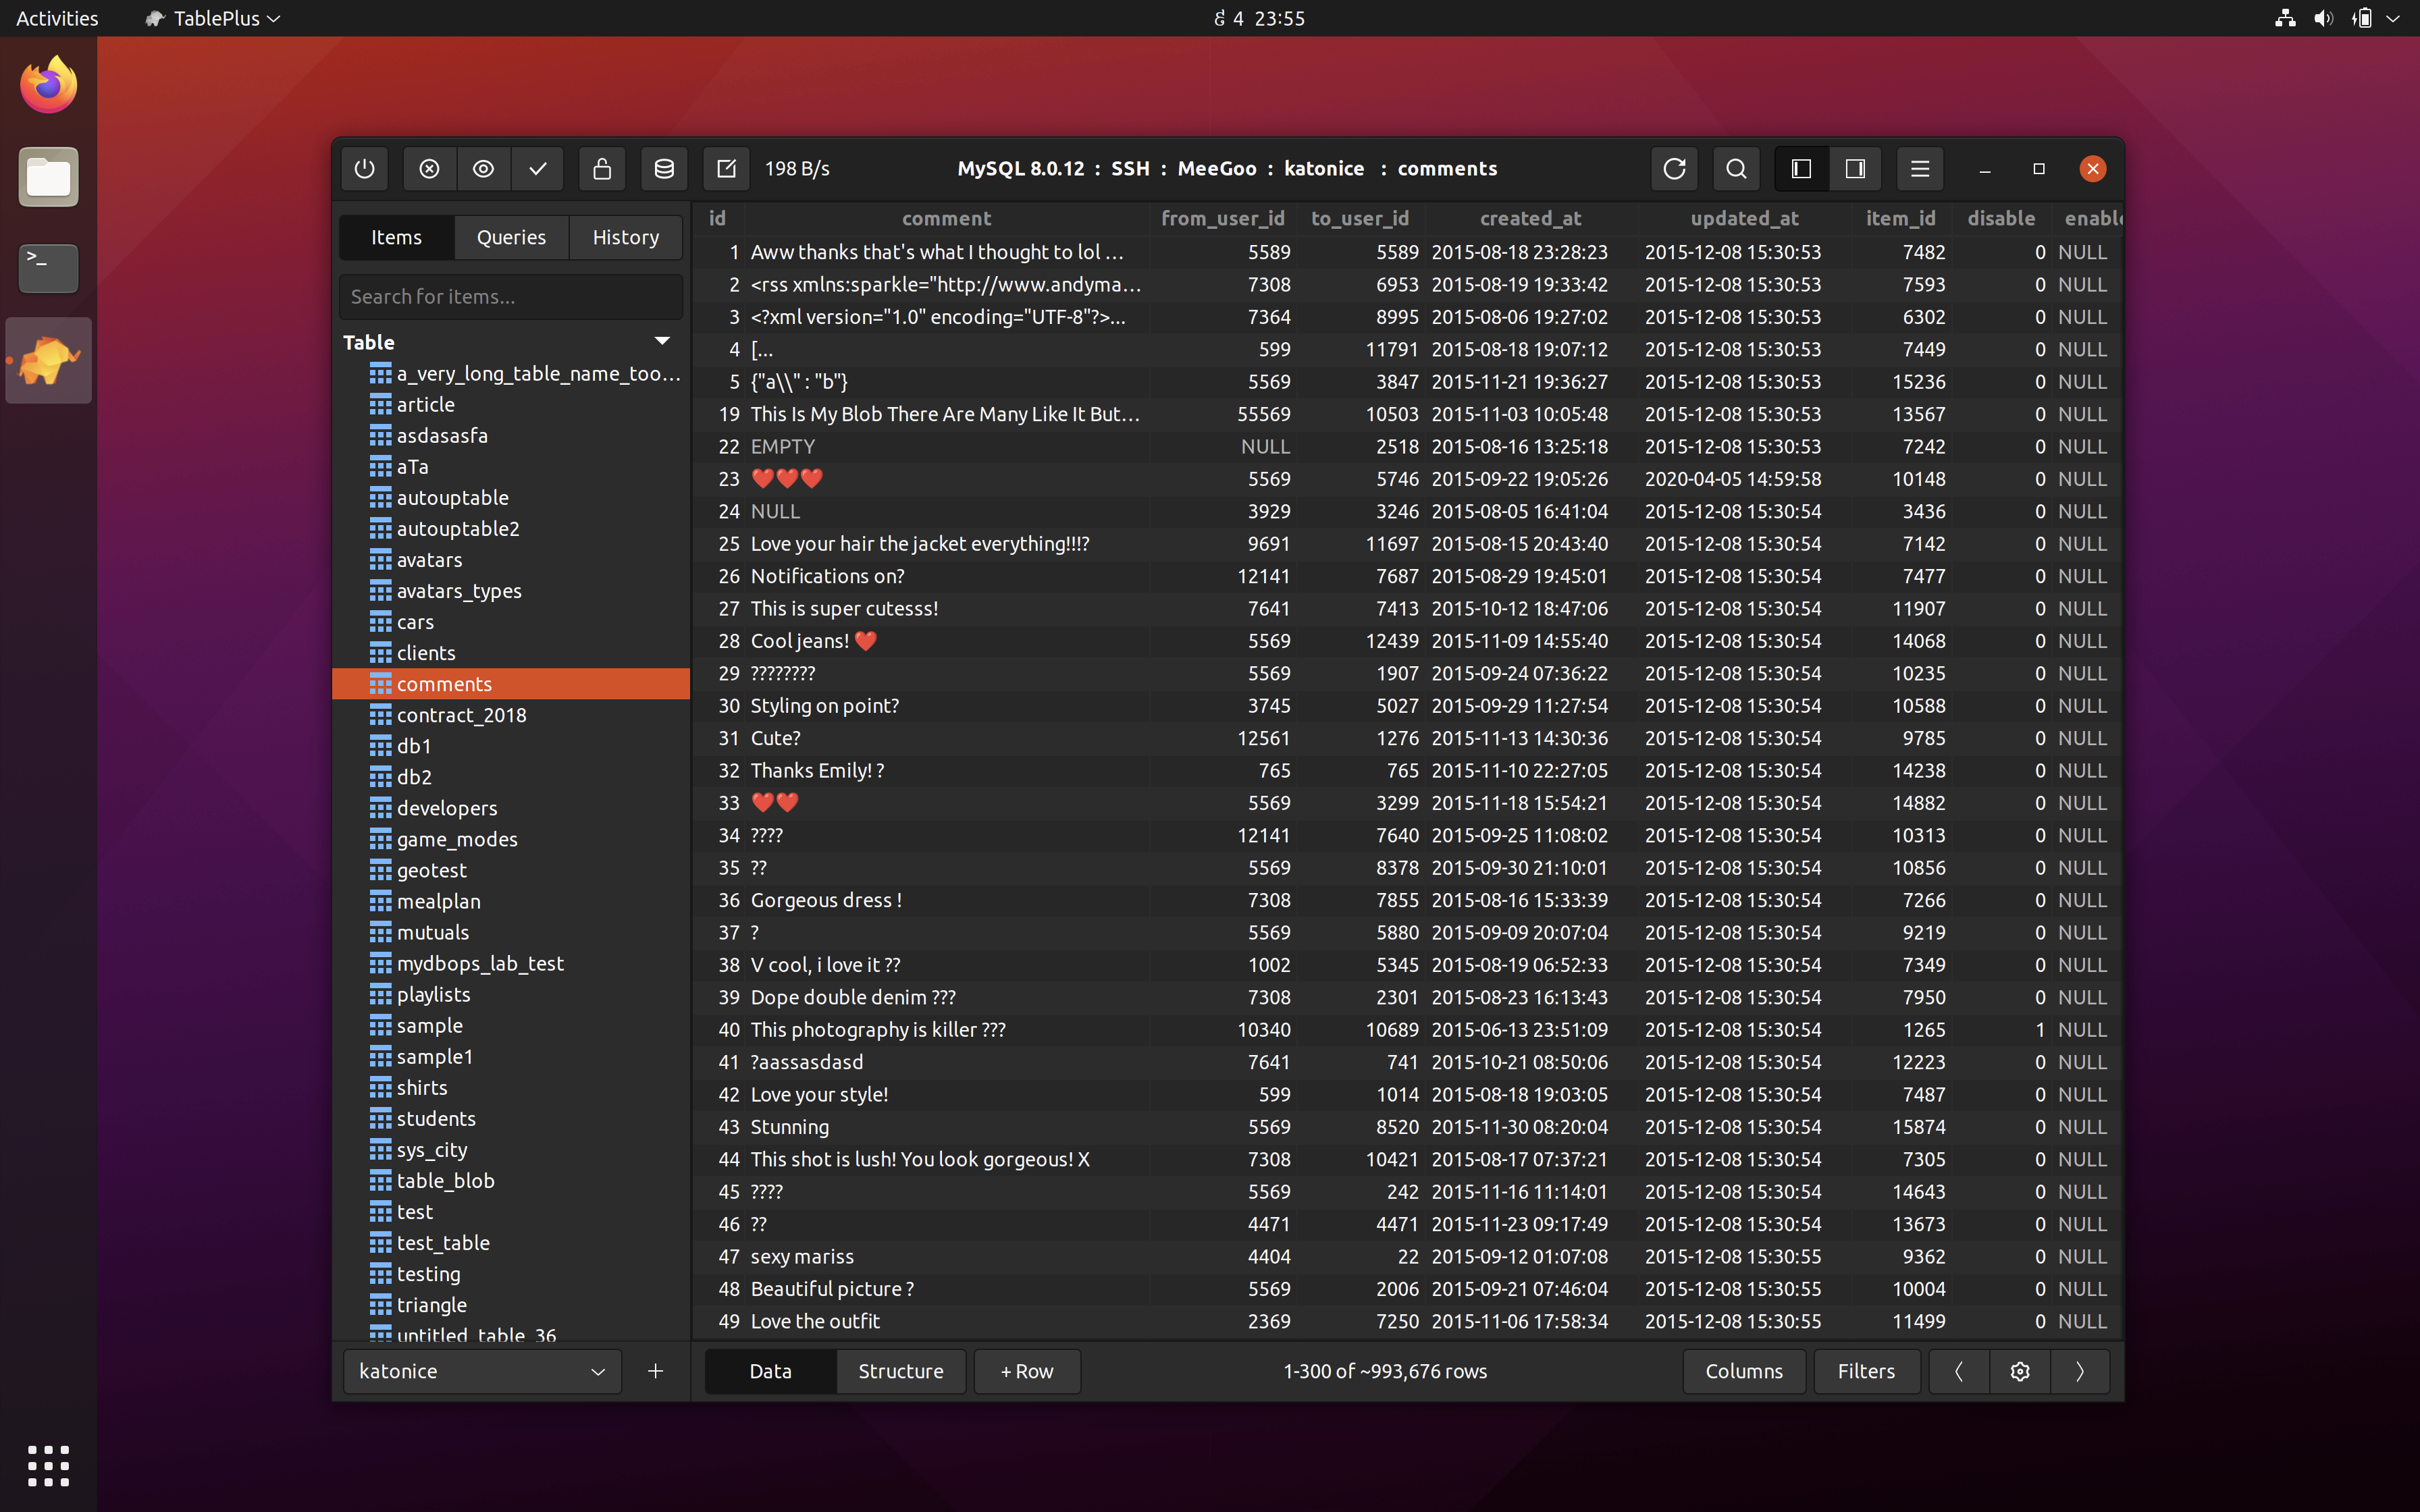
Task: Click the settings/menu icon at toolbar end
Action: [x=1918, y=167]
